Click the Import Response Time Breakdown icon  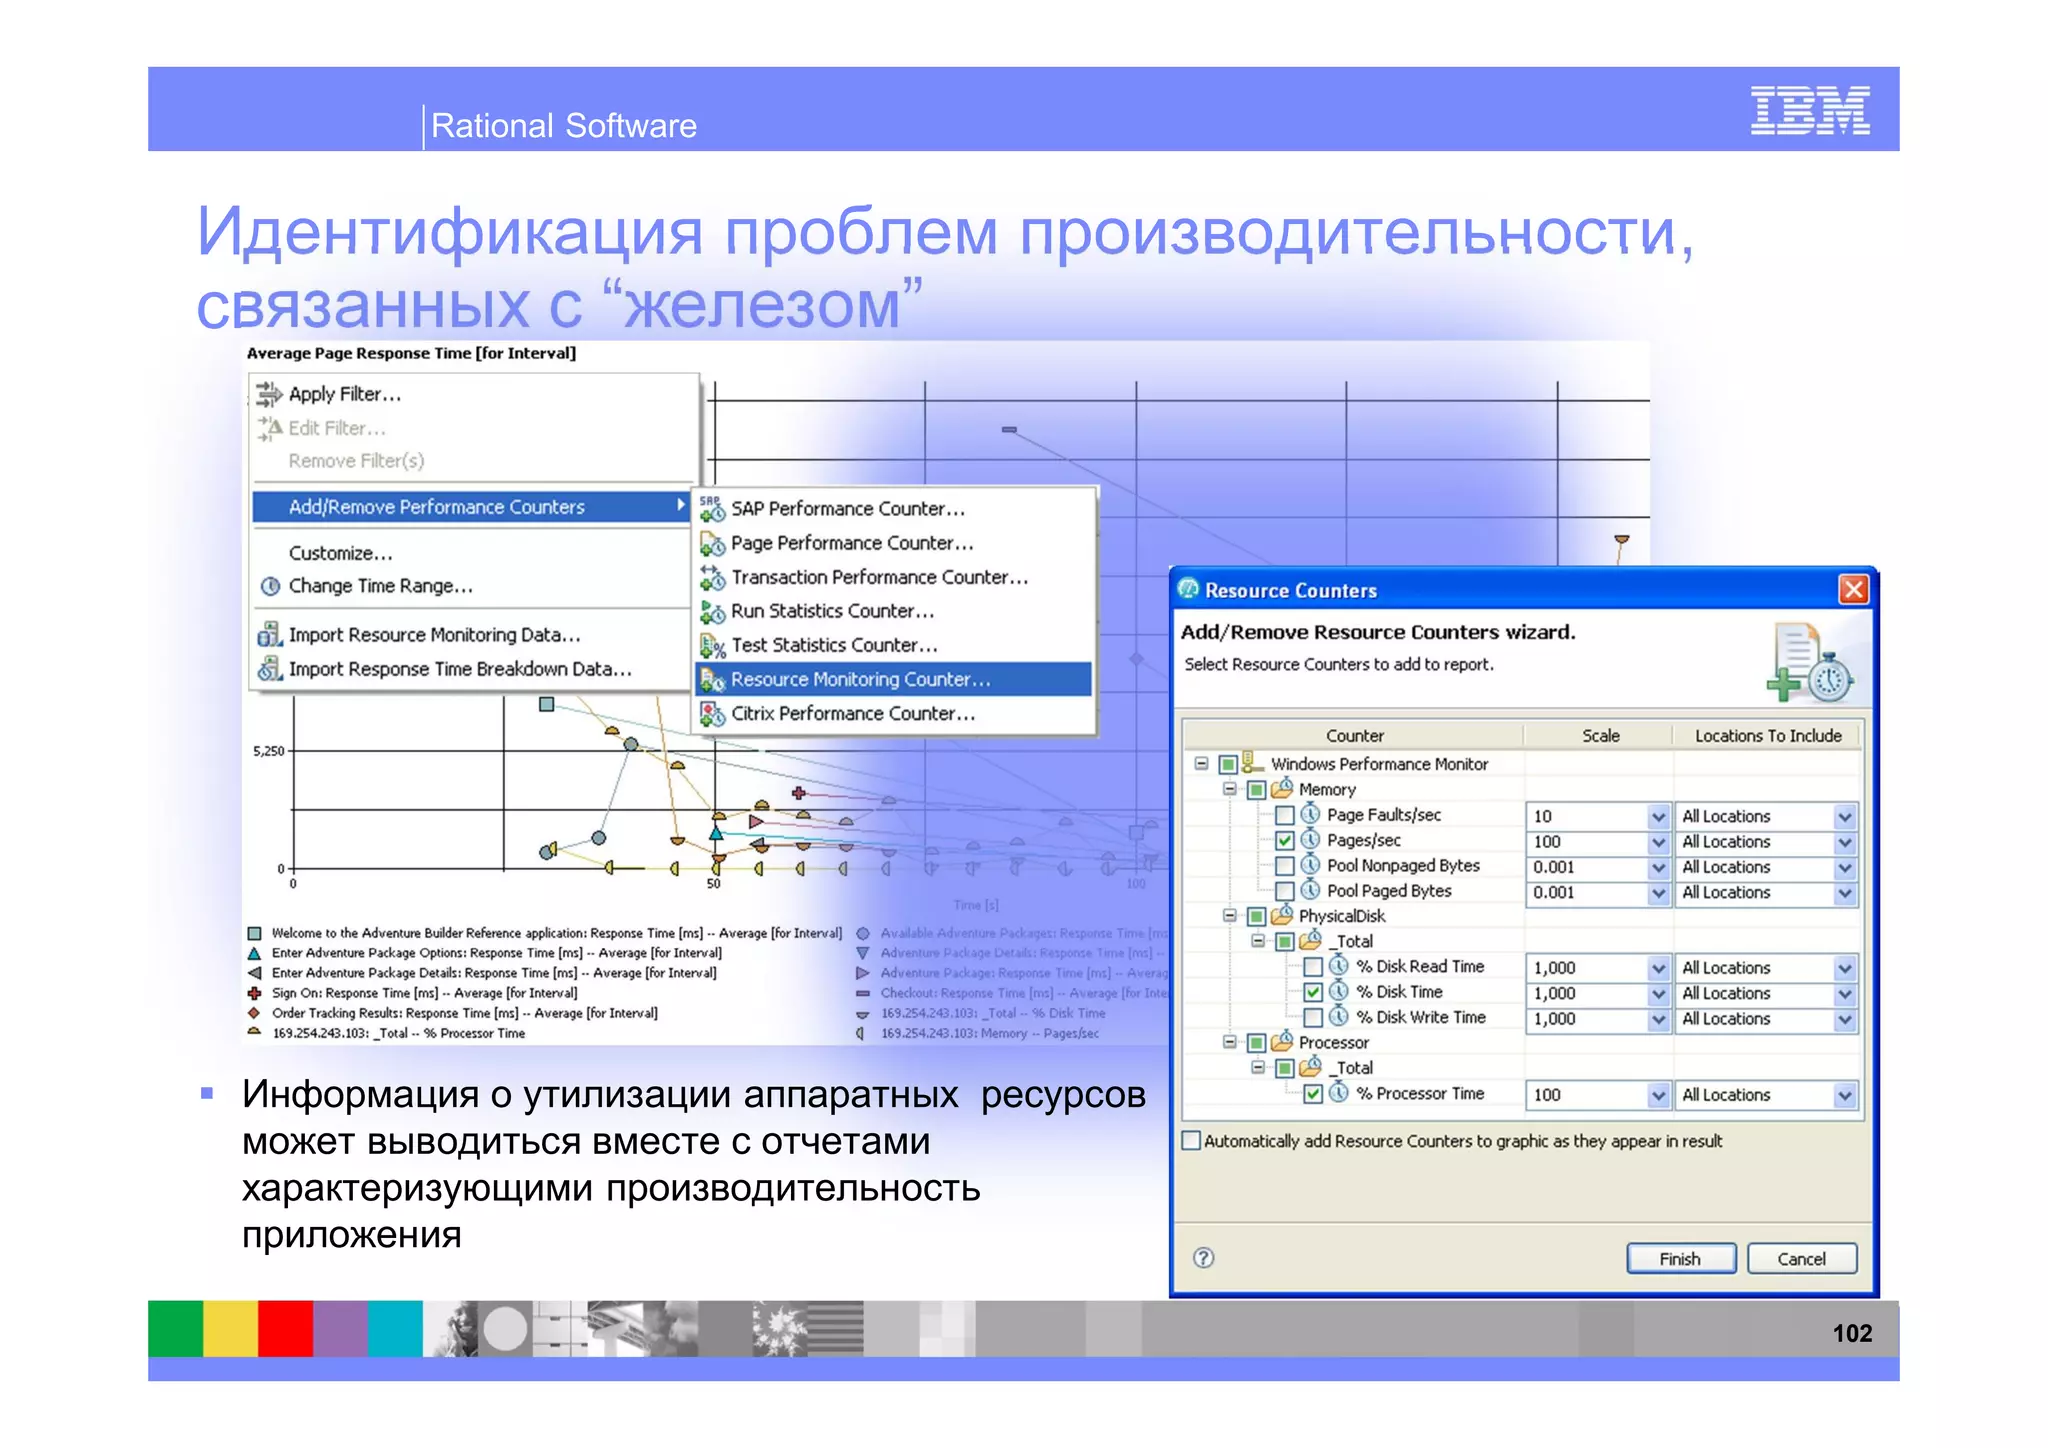click(x=270, y=668)
